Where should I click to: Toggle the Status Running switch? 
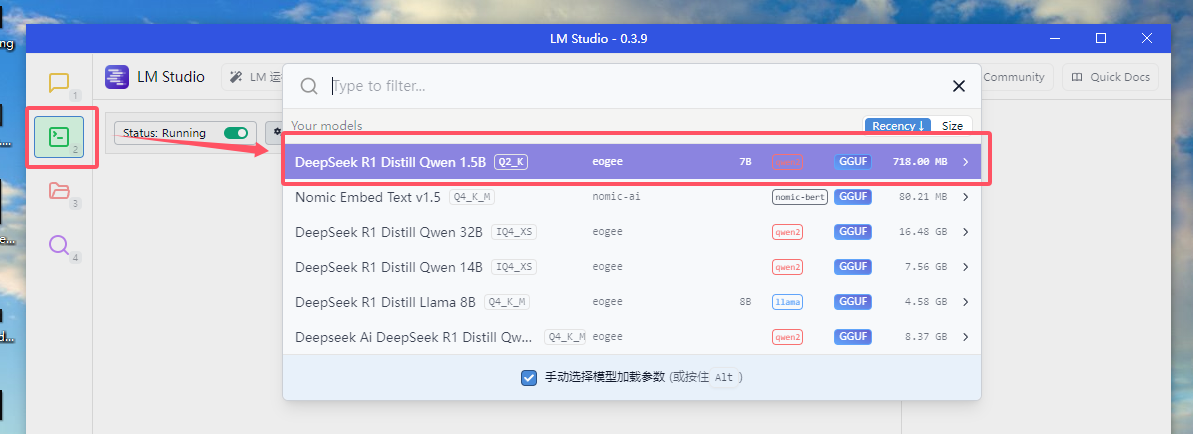236,133
